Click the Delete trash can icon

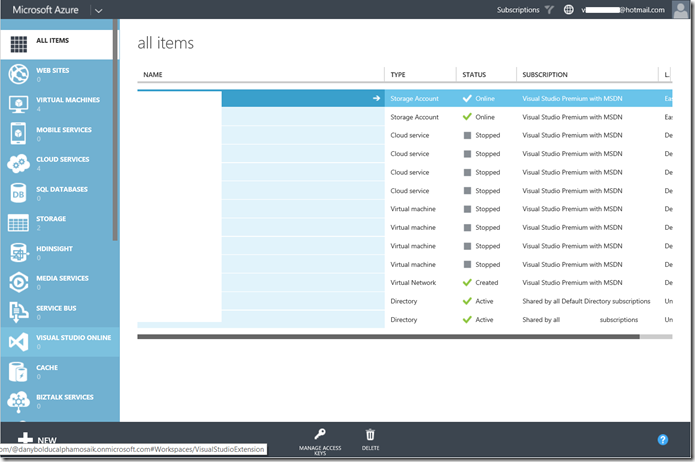click(x=370, y=435)
